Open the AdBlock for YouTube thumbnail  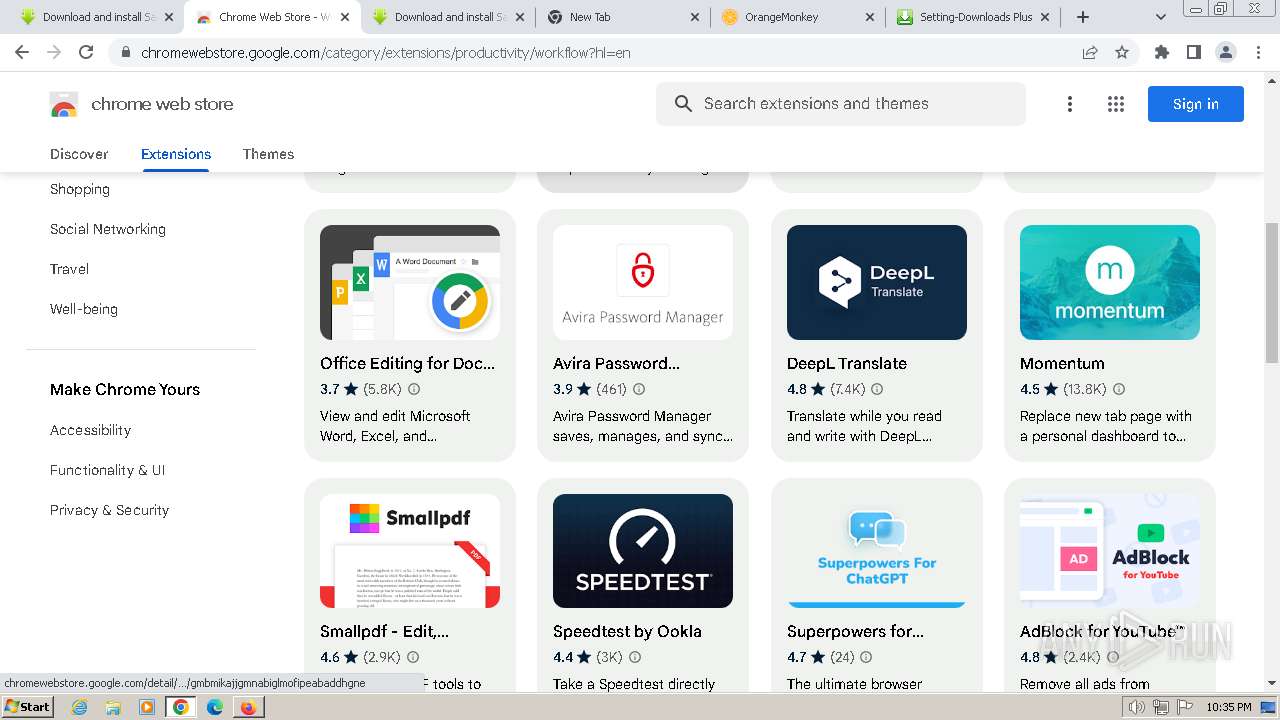pos(1110,551)
